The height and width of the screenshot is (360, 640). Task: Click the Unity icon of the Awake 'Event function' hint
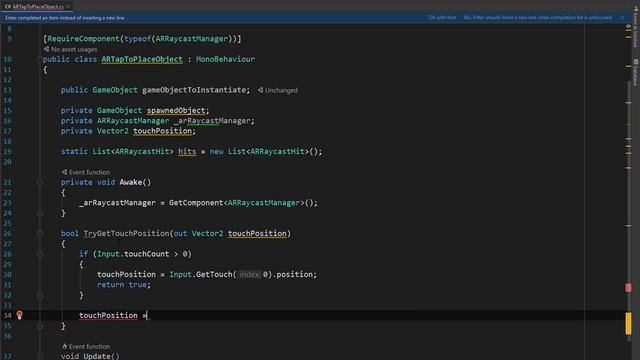point(64,172)
